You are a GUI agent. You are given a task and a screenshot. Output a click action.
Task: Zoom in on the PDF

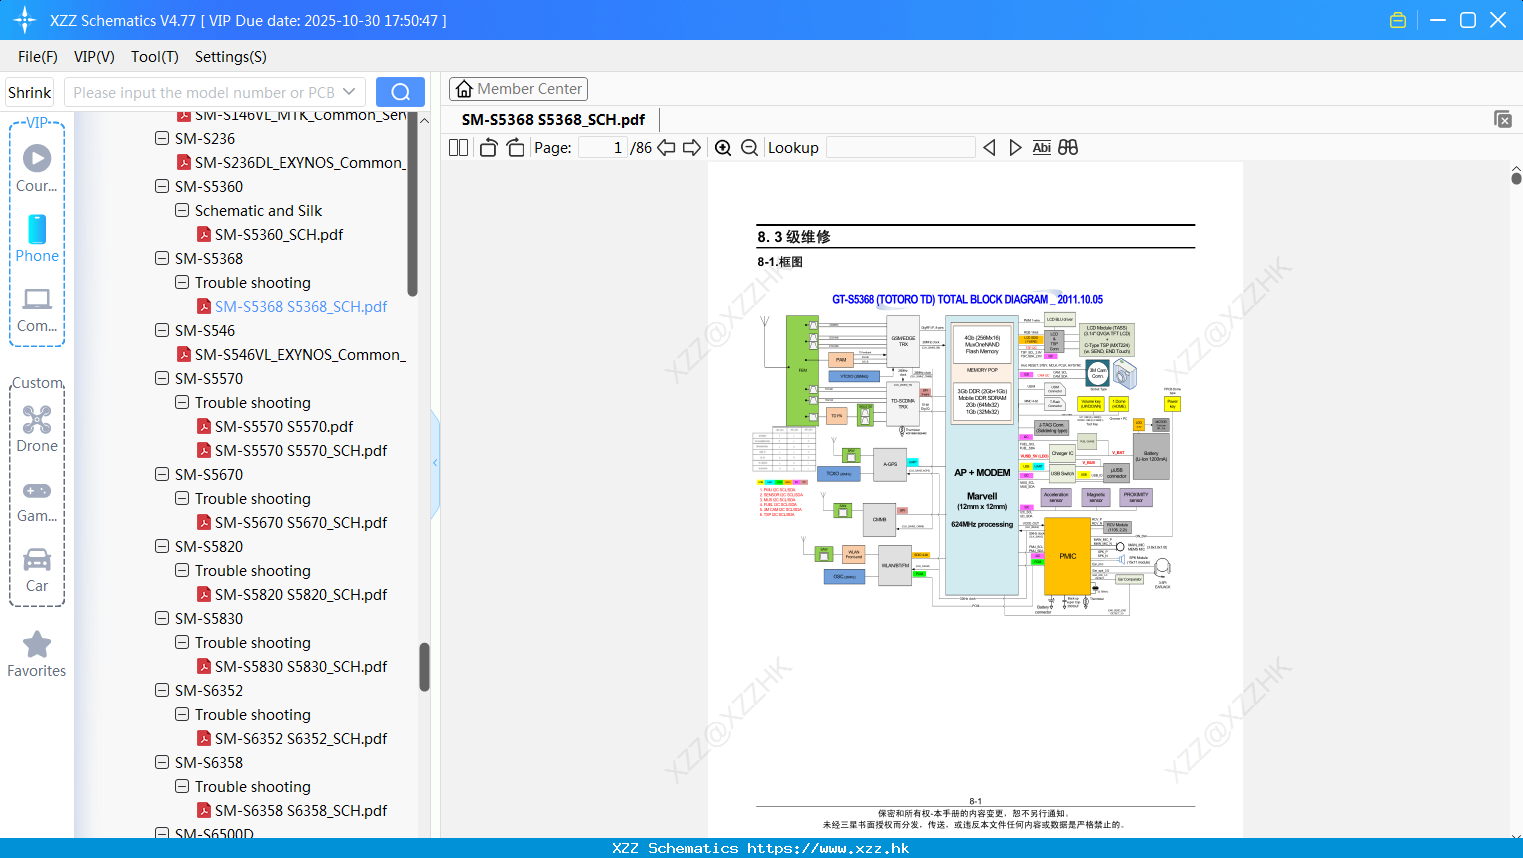[x=723, y=148]
